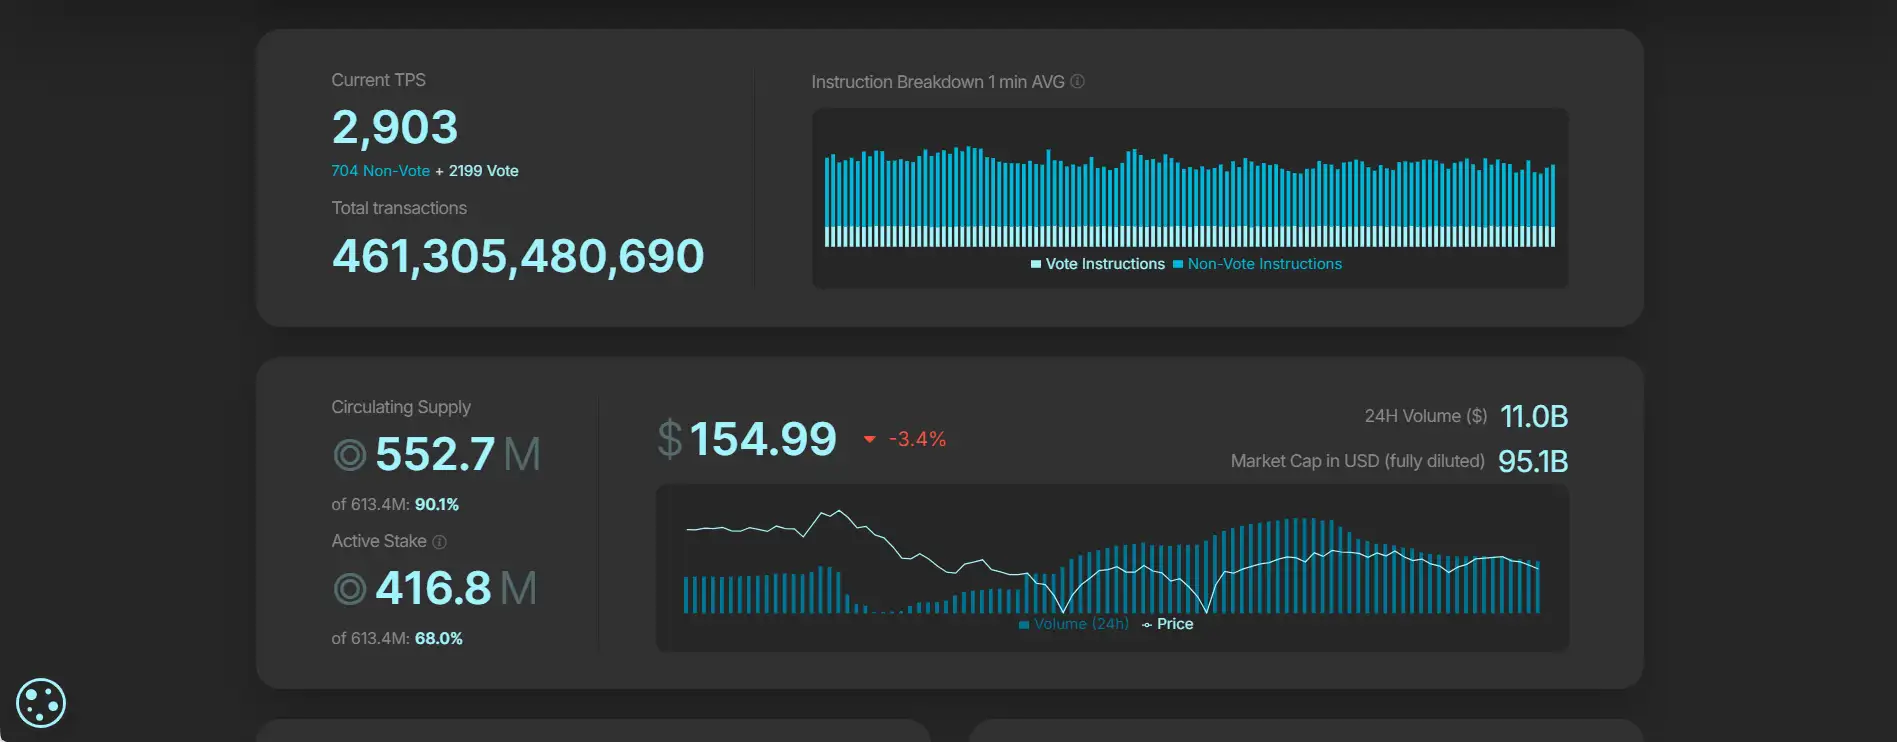Click info icon beside Instruction Breakdown title
The image size is (1897, 742).
pos(1077,82)
